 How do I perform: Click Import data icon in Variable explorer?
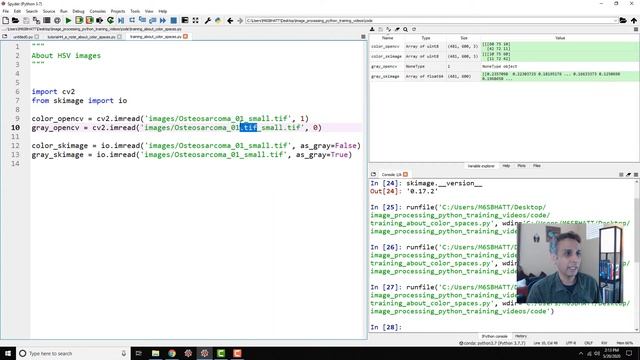[x=372, y=29]
